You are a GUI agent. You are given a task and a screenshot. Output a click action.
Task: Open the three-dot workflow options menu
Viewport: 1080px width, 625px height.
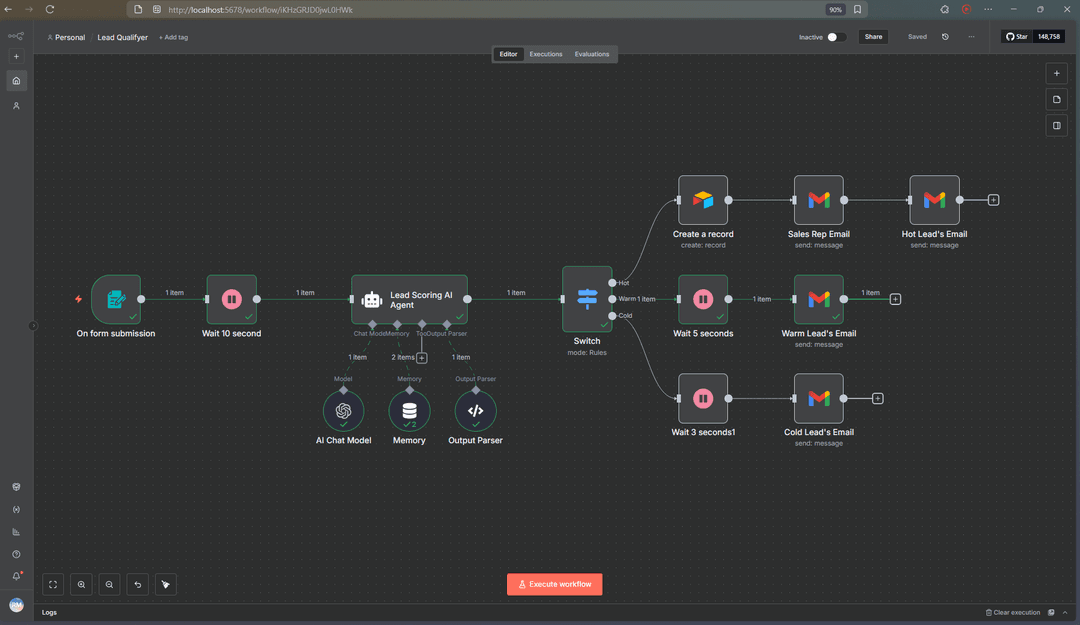click(971, 37)
